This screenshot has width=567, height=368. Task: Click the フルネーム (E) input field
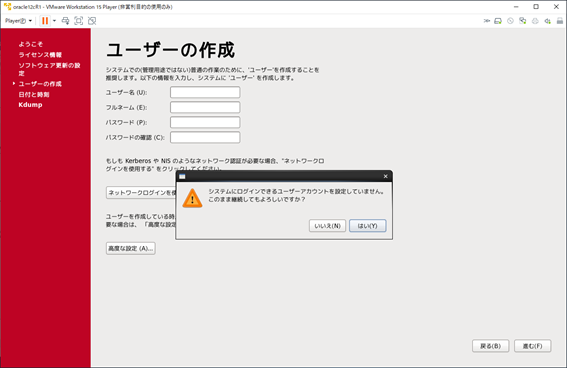click(205, 107)
